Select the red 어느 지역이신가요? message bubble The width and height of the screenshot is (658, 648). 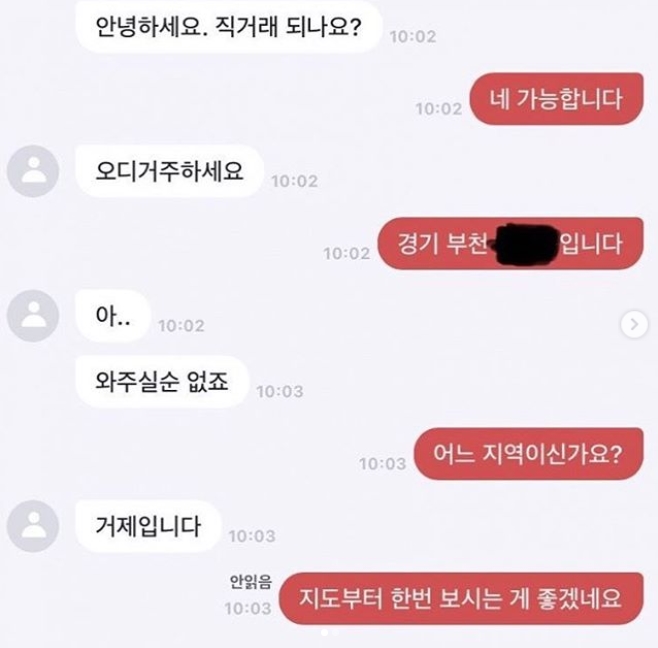[528, 454]
